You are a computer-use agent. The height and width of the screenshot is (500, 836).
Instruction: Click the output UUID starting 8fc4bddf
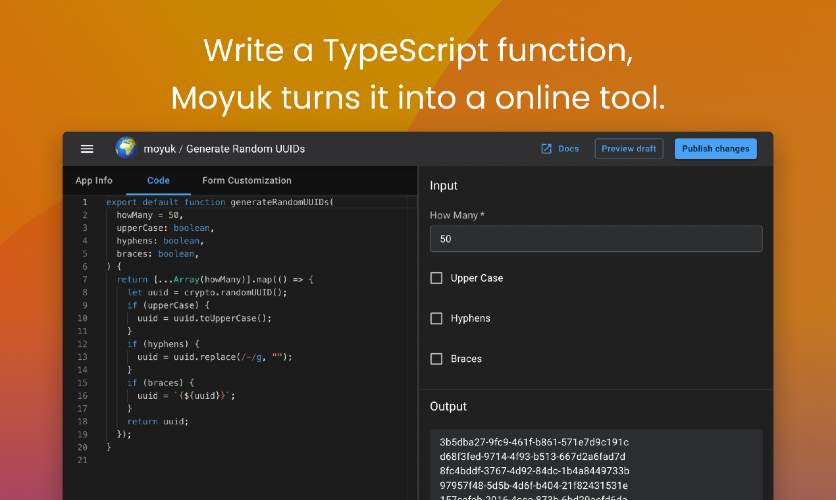click(534, 471)
